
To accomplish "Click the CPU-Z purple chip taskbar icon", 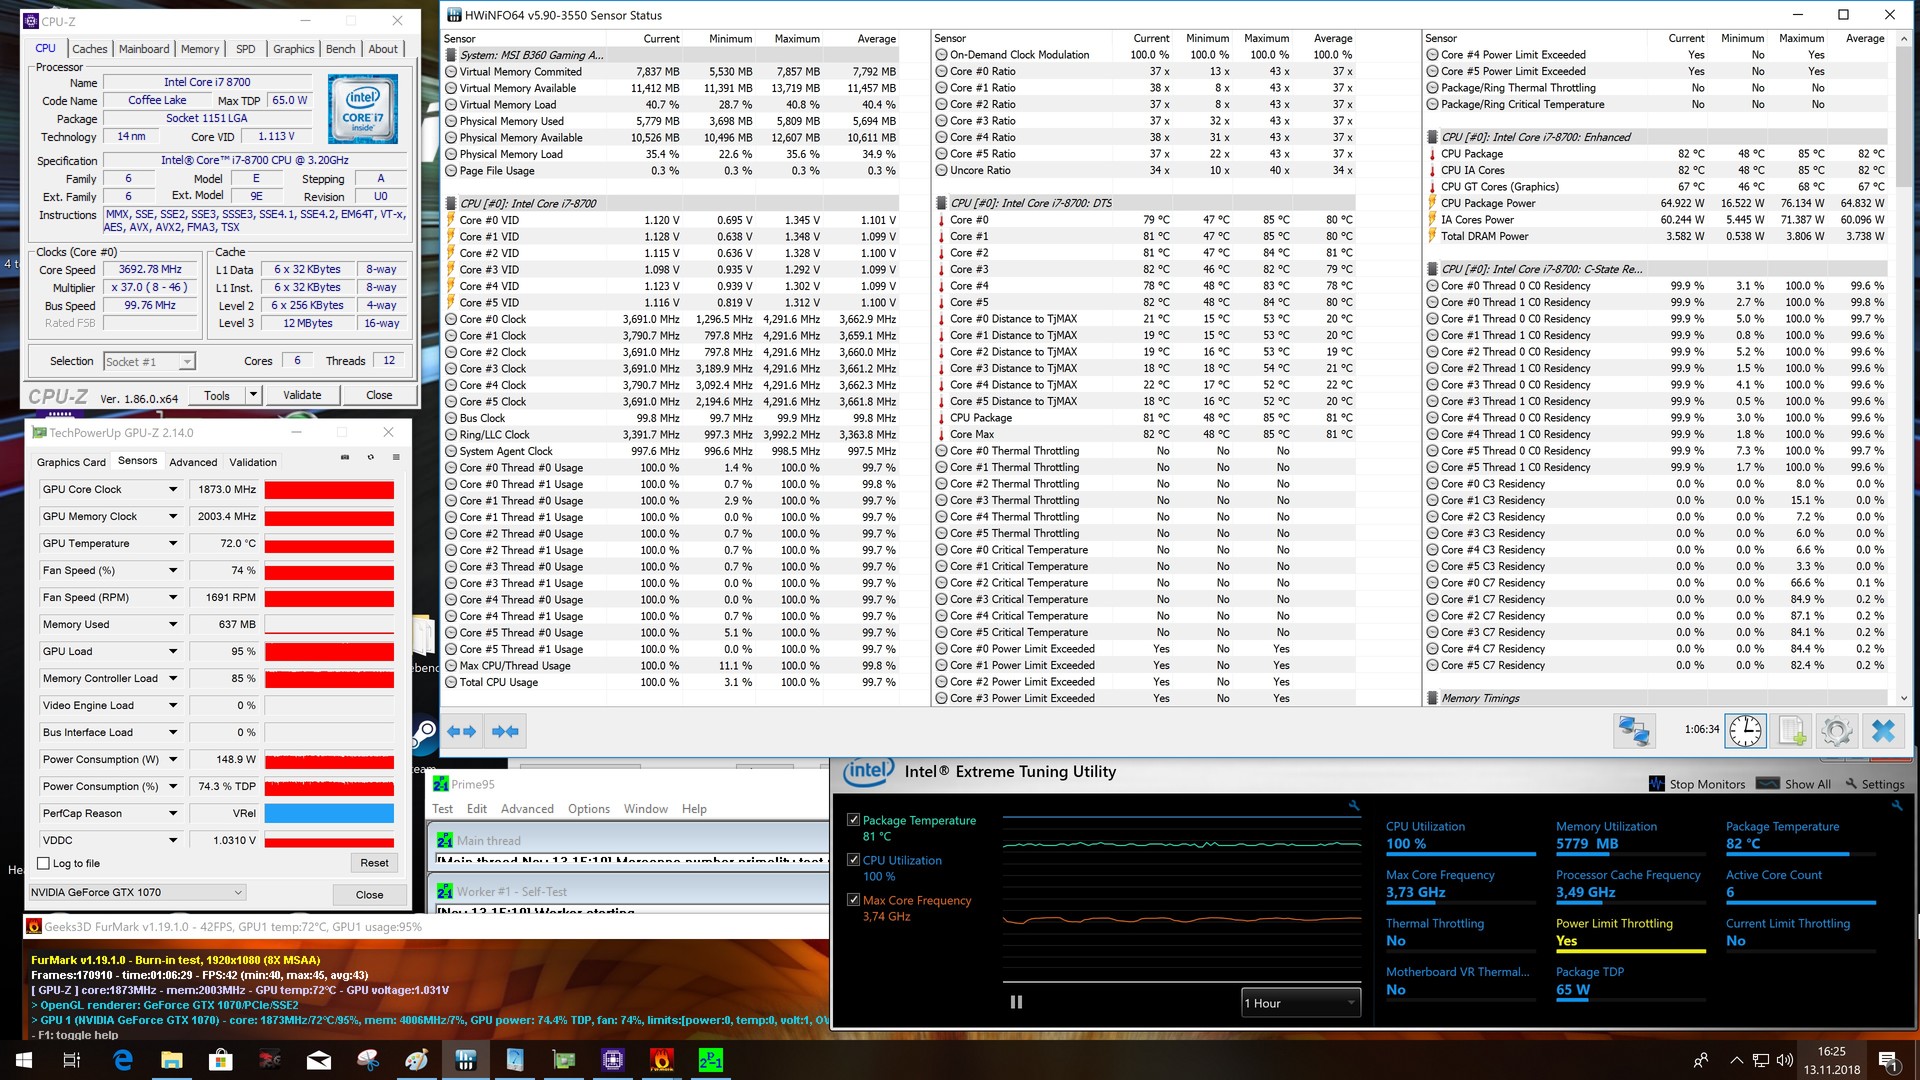I will tap(613, 1060).
